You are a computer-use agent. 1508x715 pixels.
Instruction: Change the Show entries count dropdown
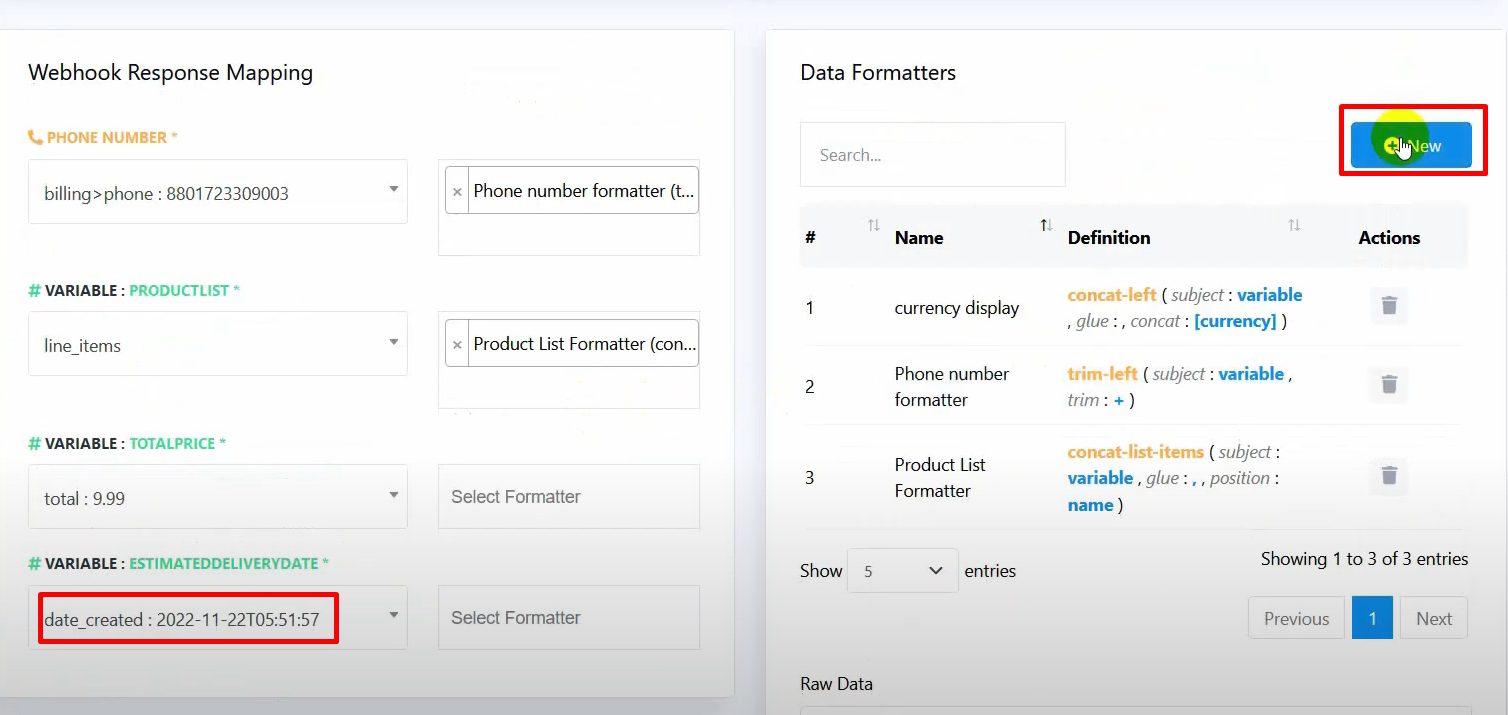902,571
